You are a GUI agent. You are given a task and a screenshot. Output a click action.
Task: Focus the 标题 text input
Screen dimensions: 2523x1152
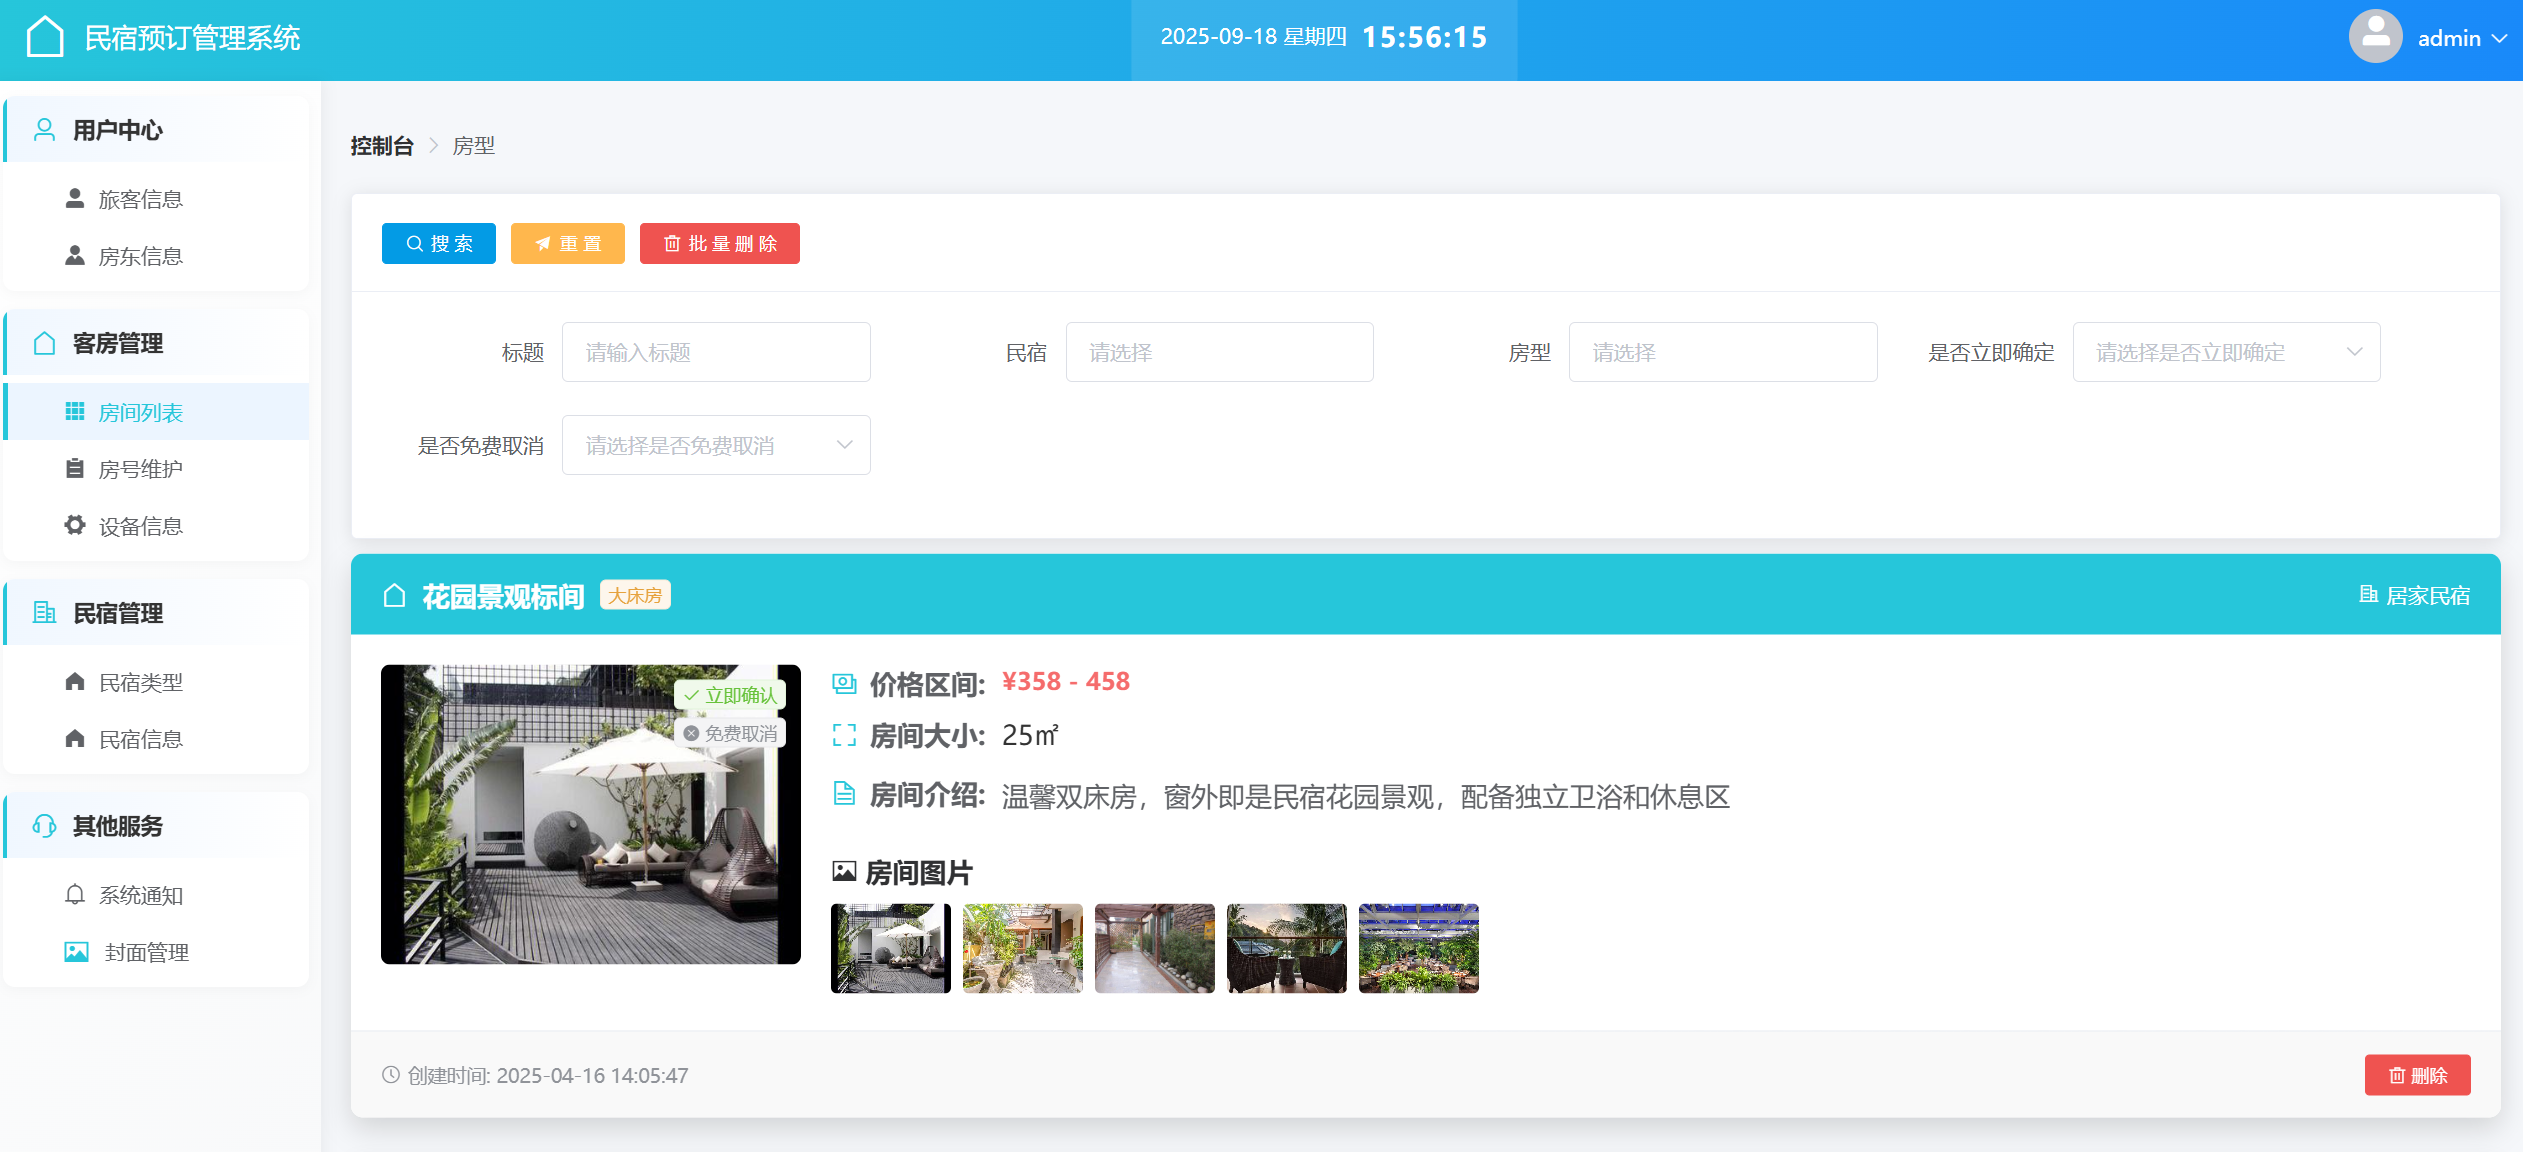point(716,352)
